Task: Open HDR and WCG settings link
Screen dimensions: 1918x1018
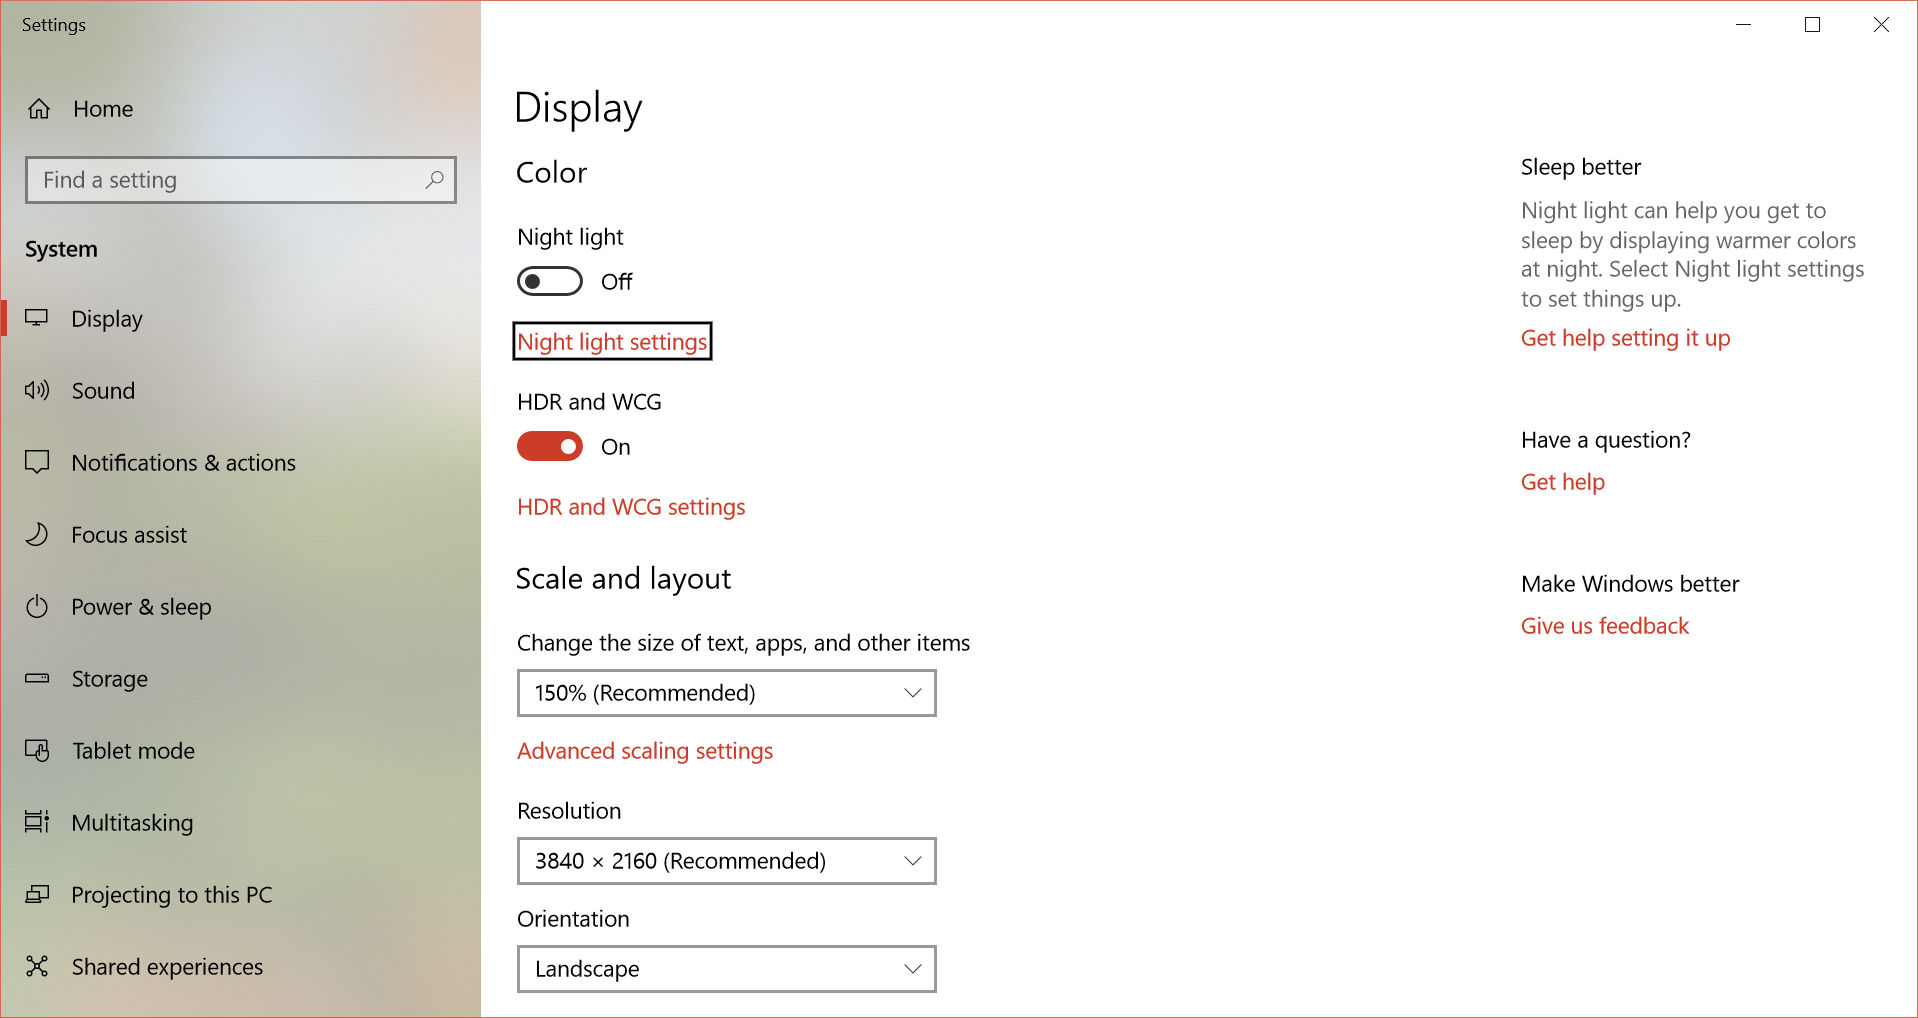Action: pyautogui.click(x=631, y=507)
